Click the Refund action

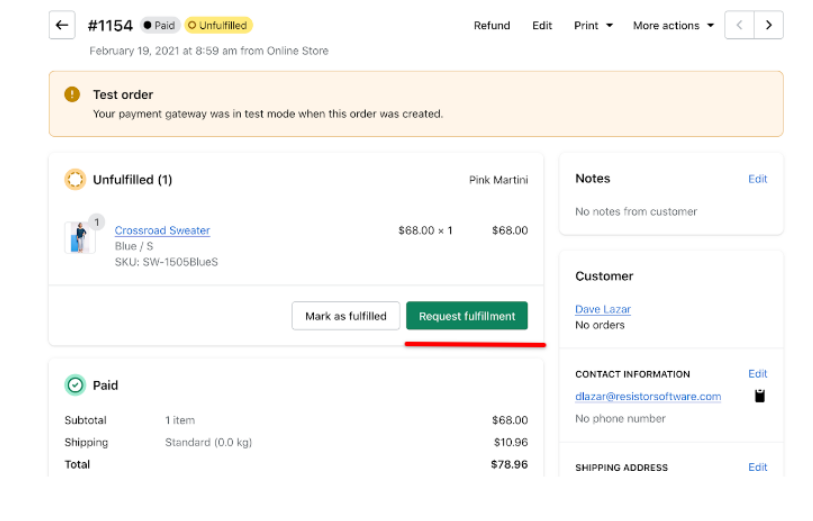[492, 26]
